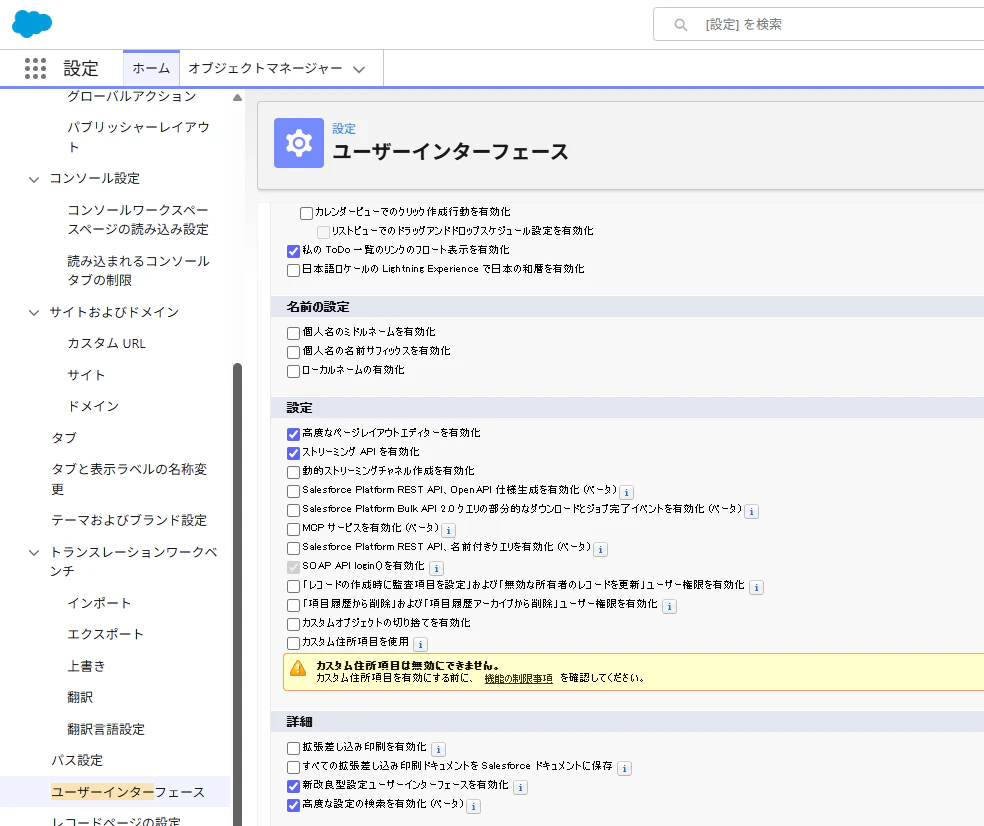The width and height of the screenshot is (984, 826).
Task: Click the gear icon beside ユーザーインターフェース heading
Action: click(x=299, y=143)
